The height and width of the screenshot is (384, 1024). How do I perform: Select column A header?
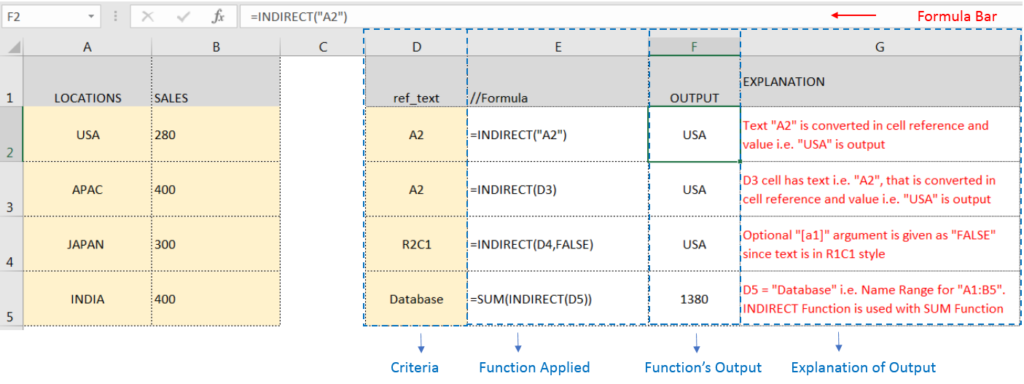(x=88, y=46)
